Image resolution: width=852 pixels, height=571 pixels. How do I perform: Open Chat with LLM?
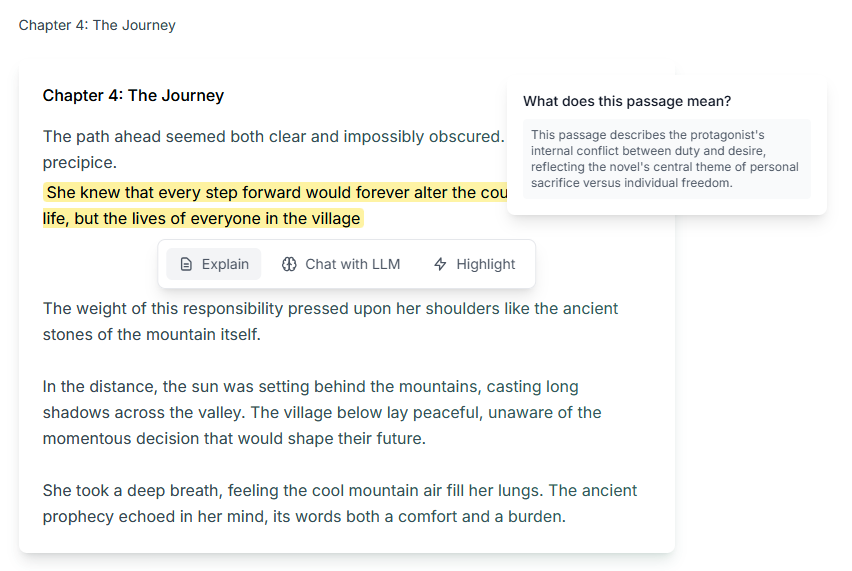[341, 264]
